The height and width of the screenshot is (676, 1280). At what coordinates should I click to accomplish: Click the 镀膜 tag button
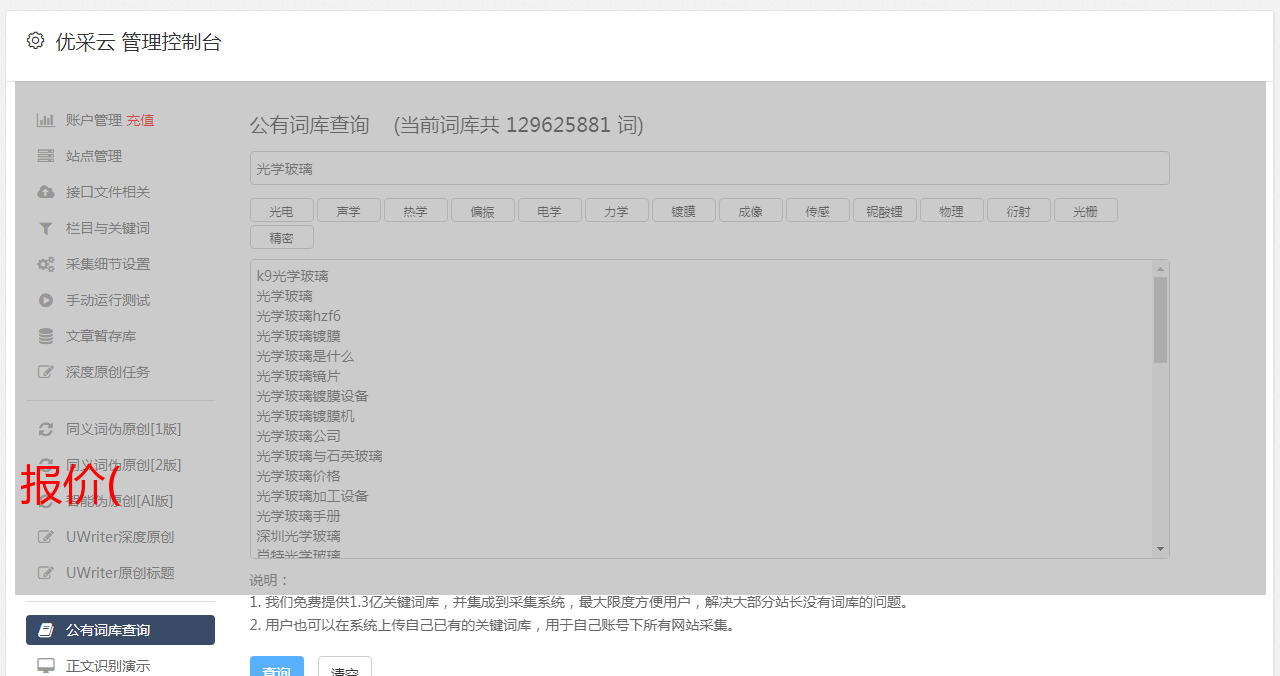point(683,210)
